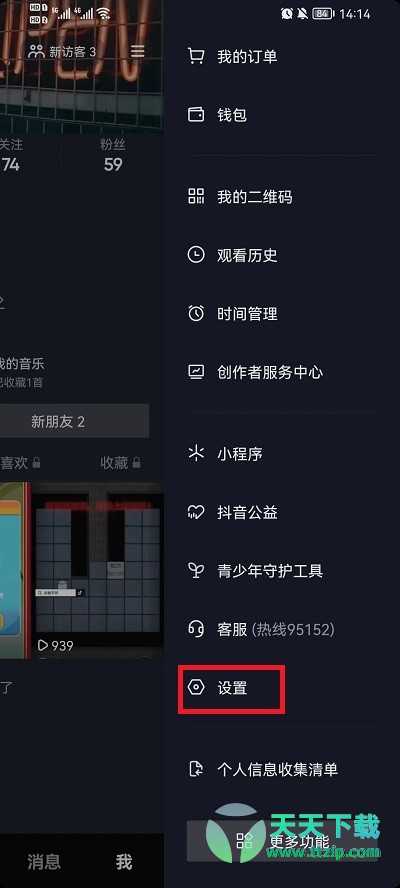Open the alarm icon for 时间管理
Screen dimensions: 400x888
[x=196, y=313]
